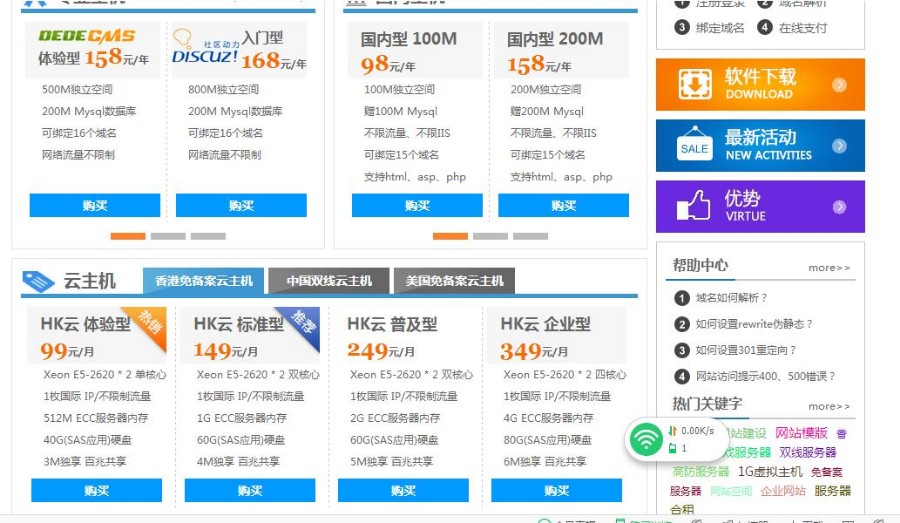
Task: Switch to the 中国双线云主机 tab
Action: [x=329, y=281]
